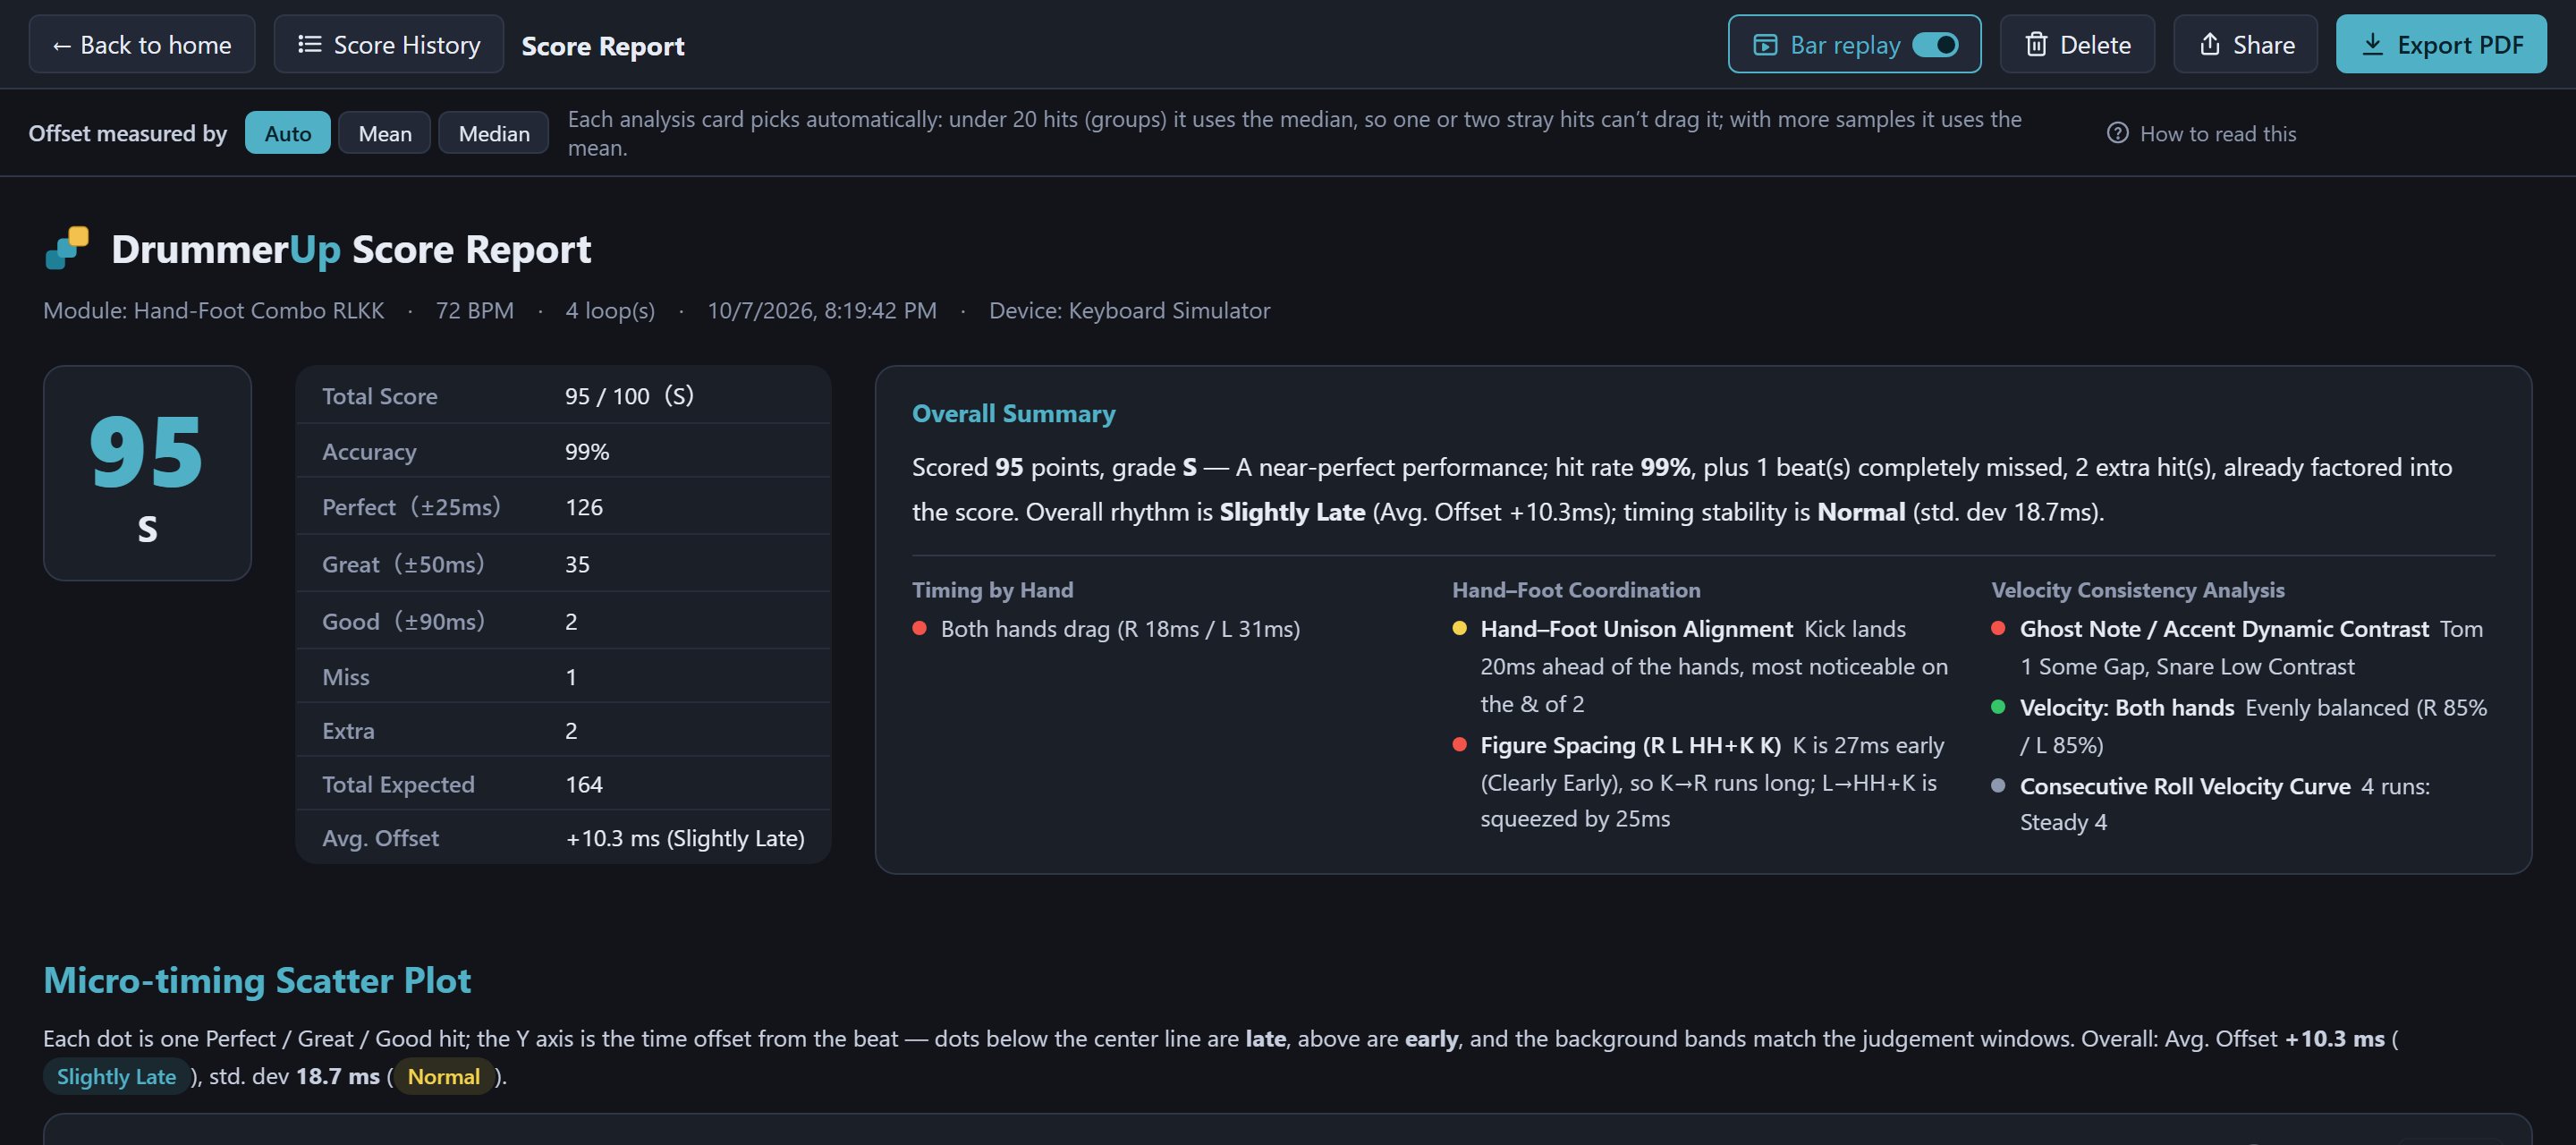2576x1145 pixels.
Task: Click the Score History list icon
Action: (310, 45)
